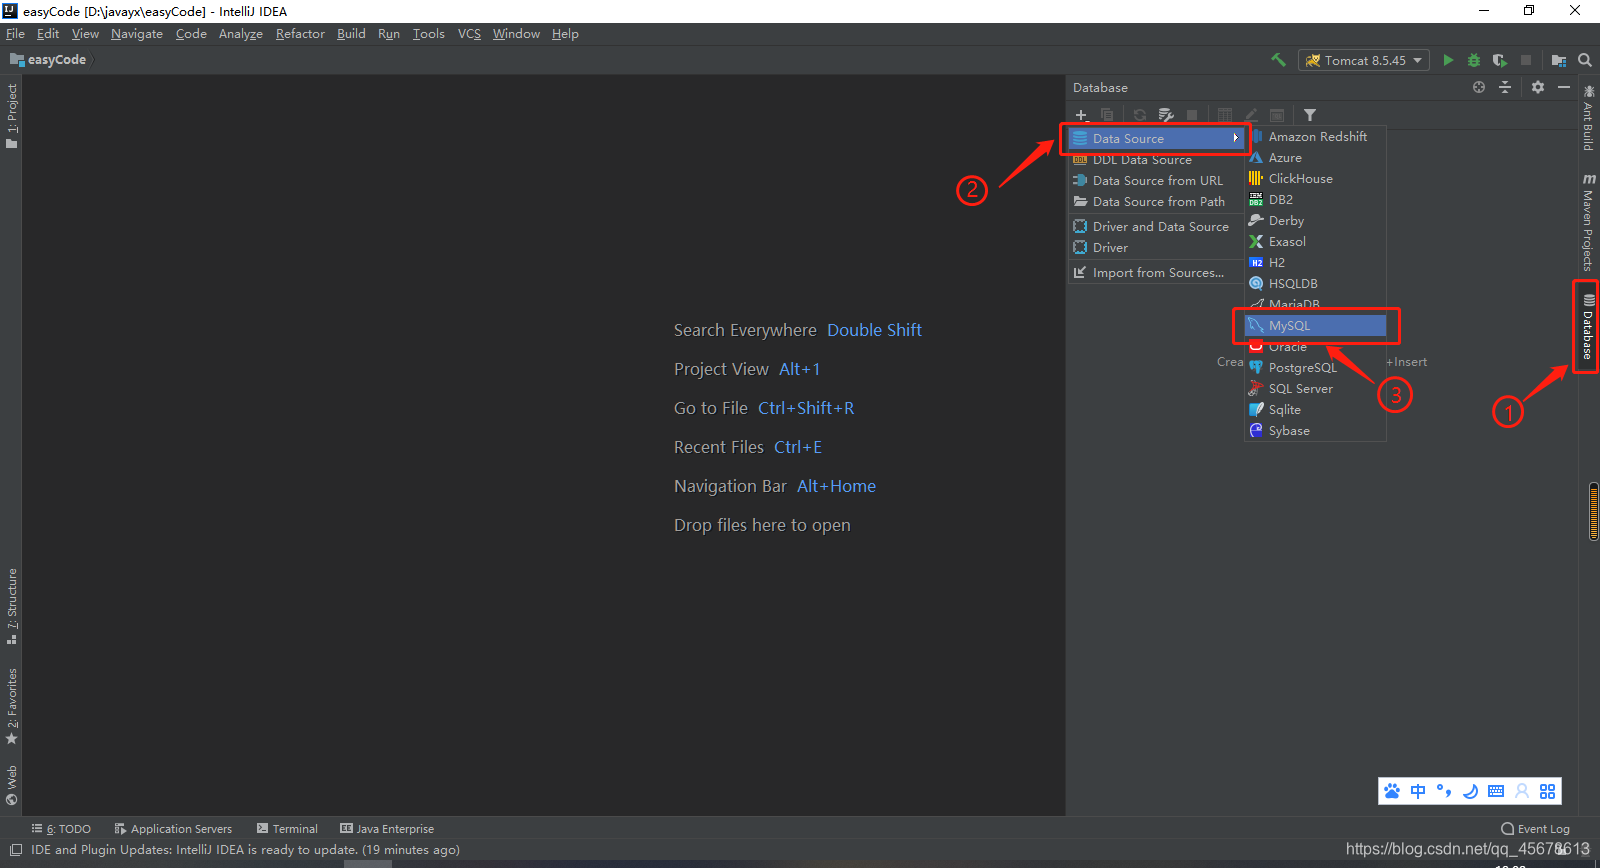Open the Maven Projects side tab

coord(1588,222)
